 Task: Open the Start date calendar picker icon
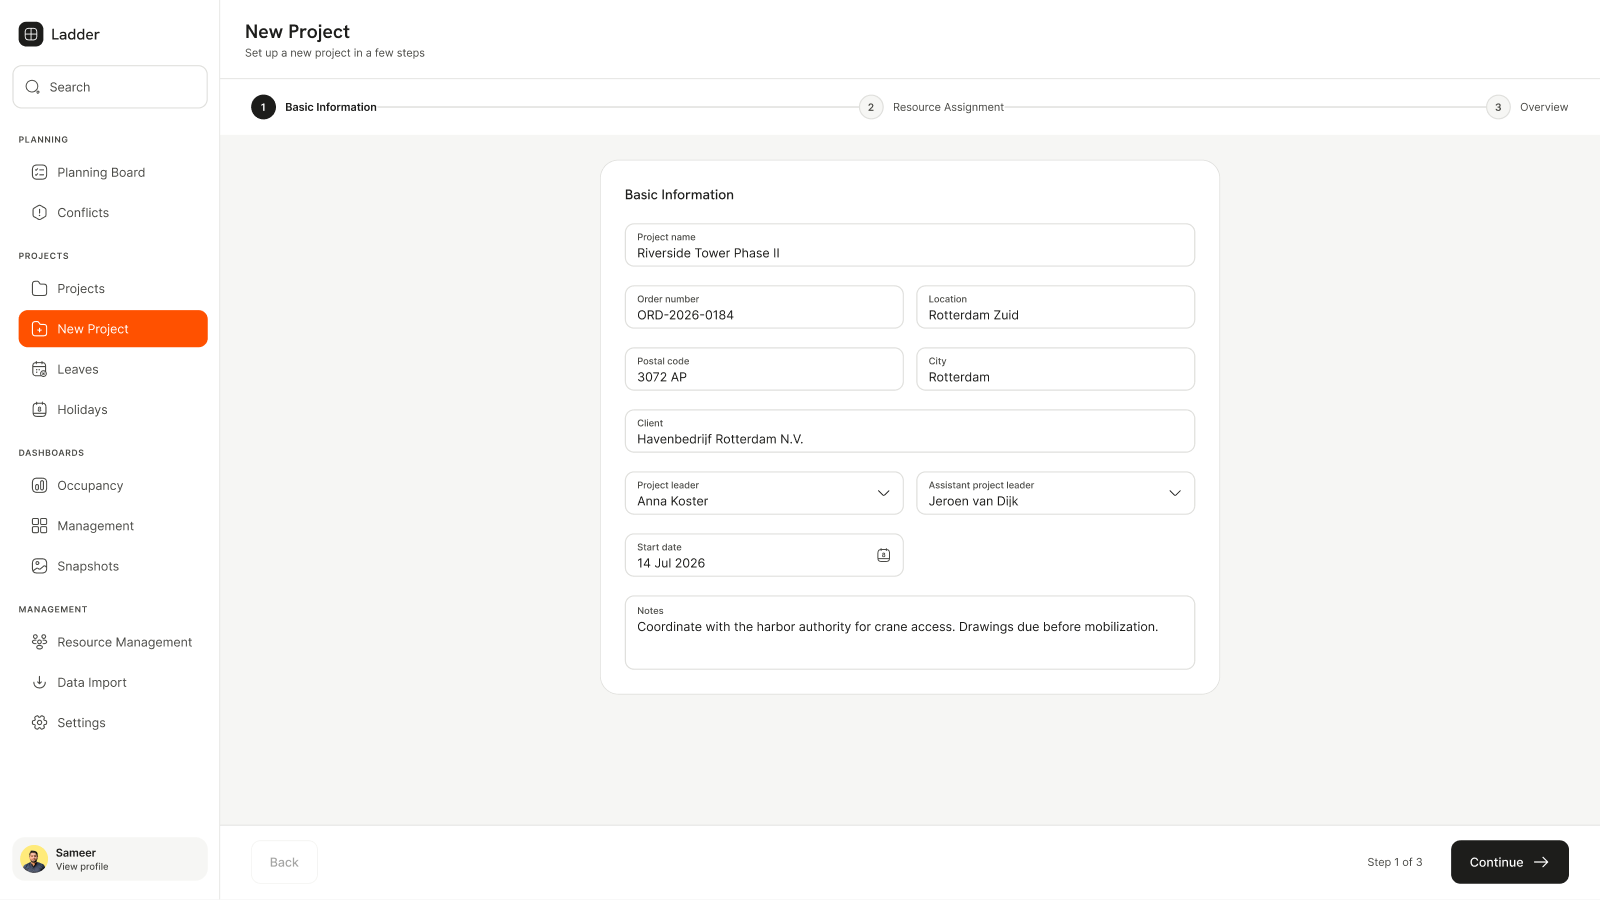(883, 555)
